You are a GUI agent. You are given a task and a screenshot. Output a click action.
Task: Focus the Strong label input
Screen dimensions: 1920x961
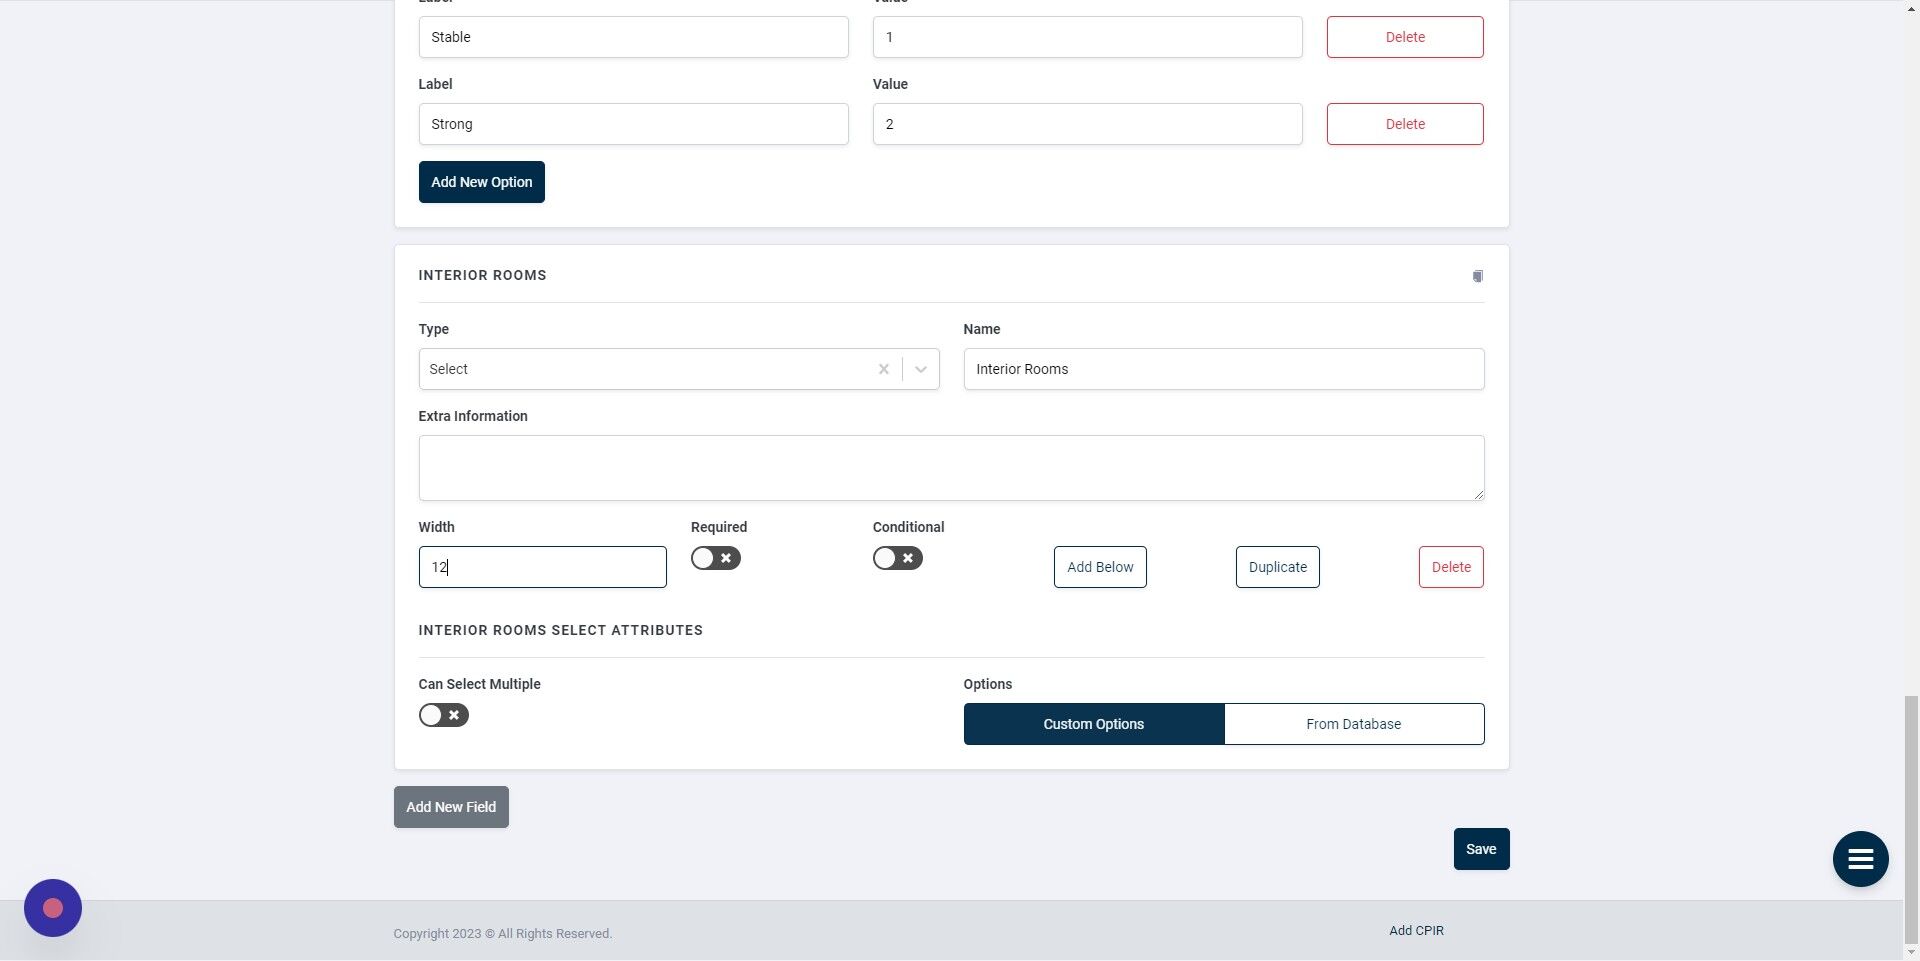point(633,124)
